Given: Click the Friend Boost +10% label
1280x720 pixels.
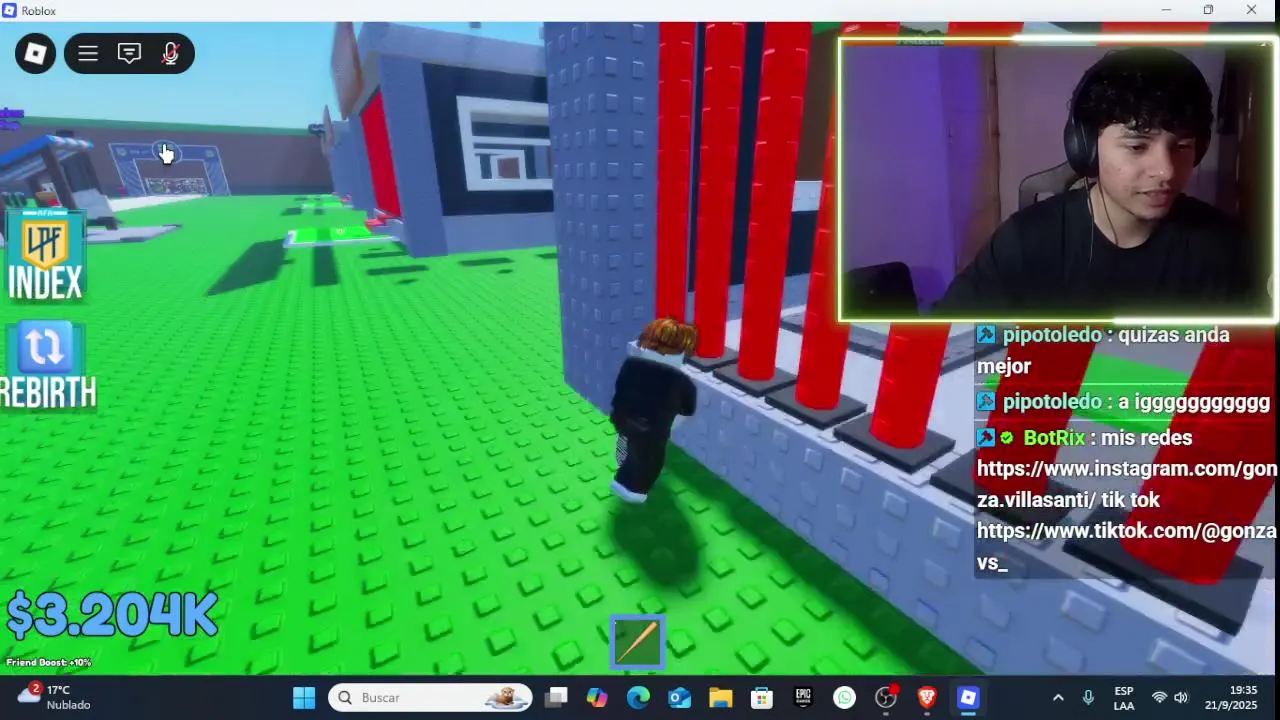Looking at the screenshot, I should (x=49, y=662).
